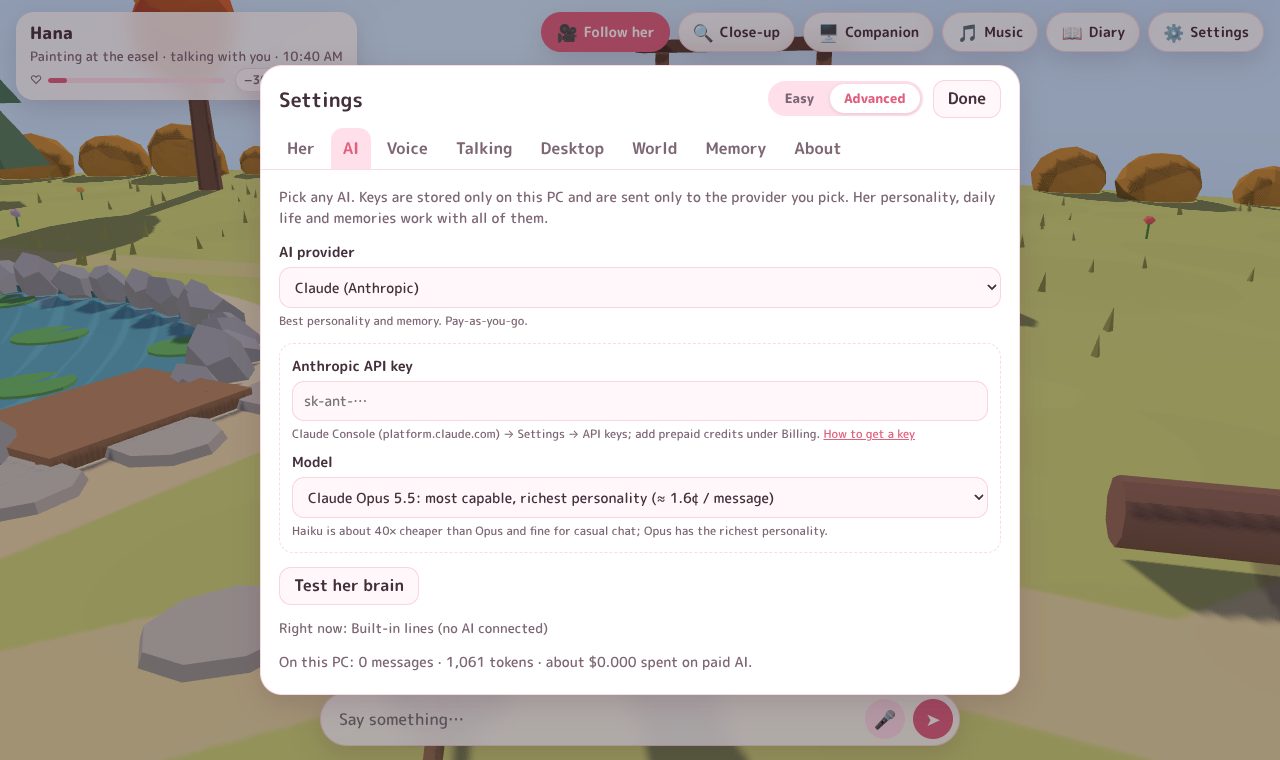Click the Hana name heading

pos(51,33)
